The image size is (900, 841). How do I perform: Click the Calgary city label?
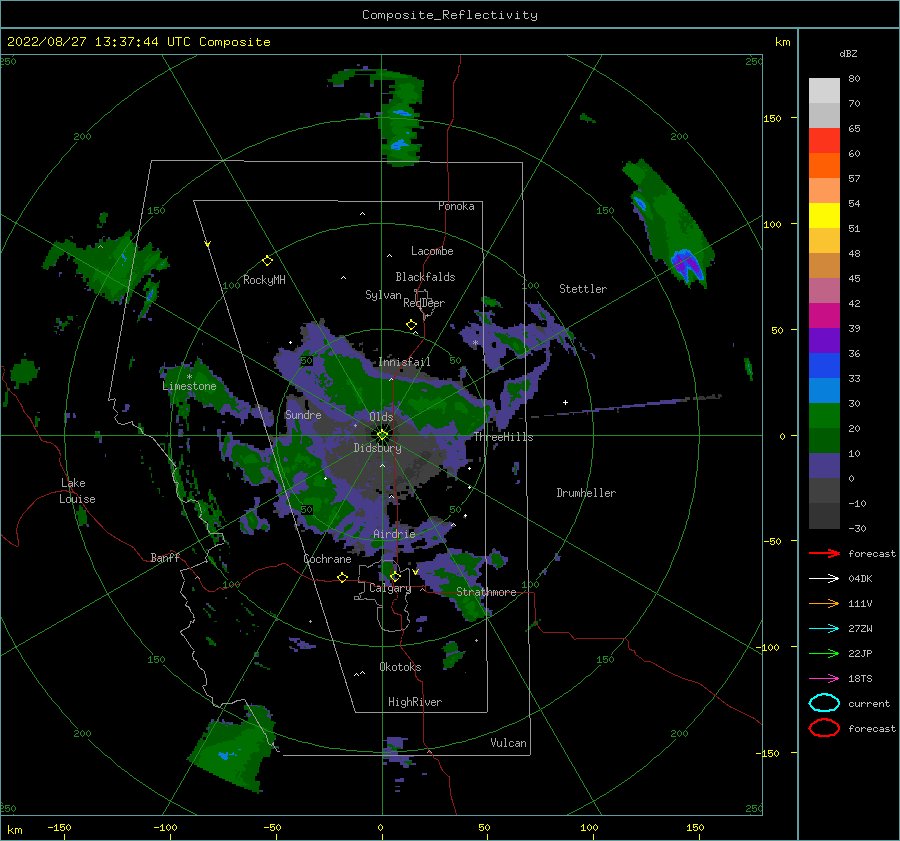point(390,588)
